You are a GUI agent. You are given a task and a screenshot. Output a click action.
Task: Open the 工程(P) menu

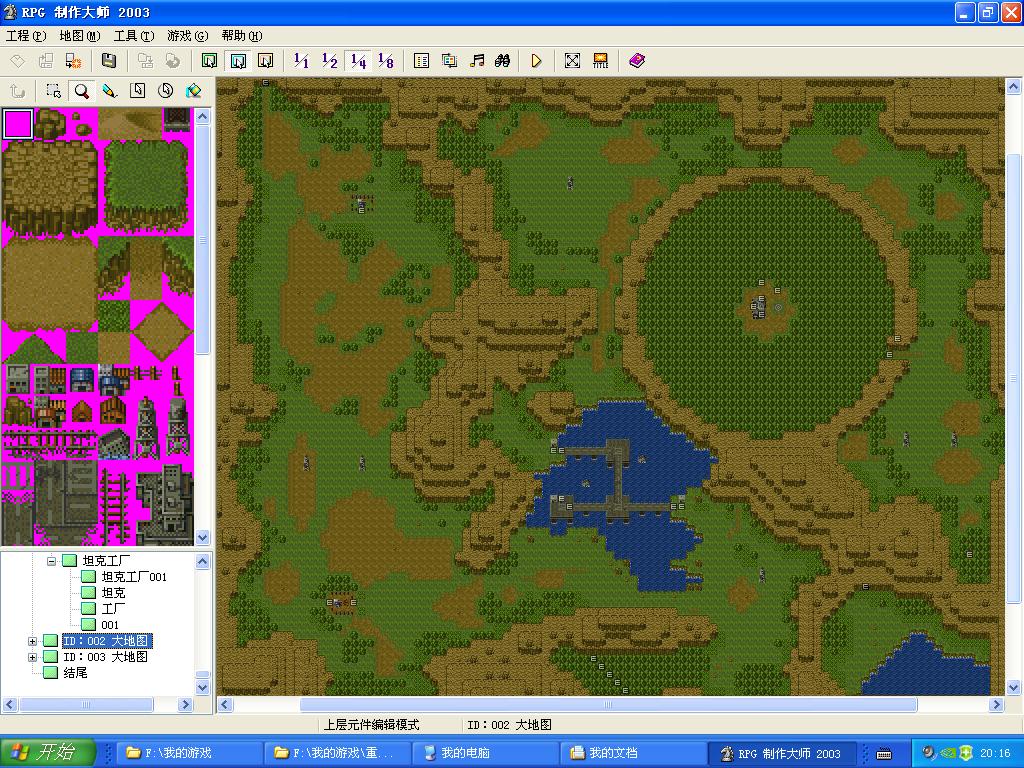click(x=26, y=36)
